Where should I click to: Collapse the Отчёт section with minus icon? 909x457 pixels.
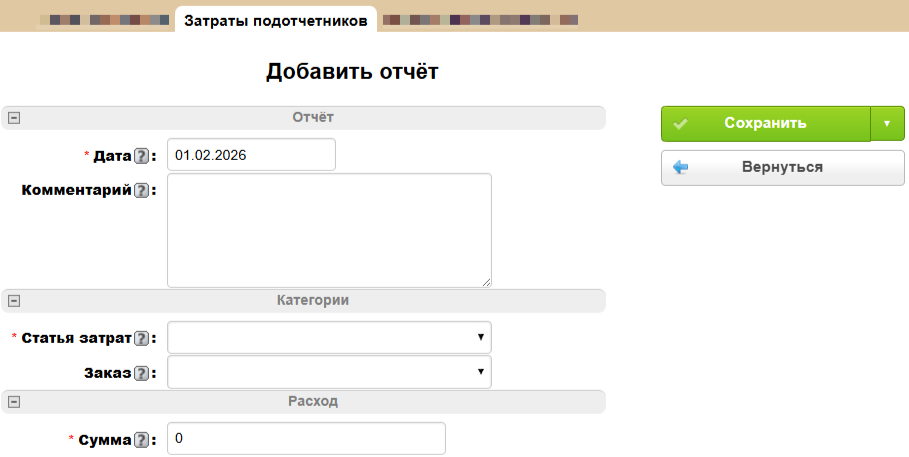tap(14, 118)
